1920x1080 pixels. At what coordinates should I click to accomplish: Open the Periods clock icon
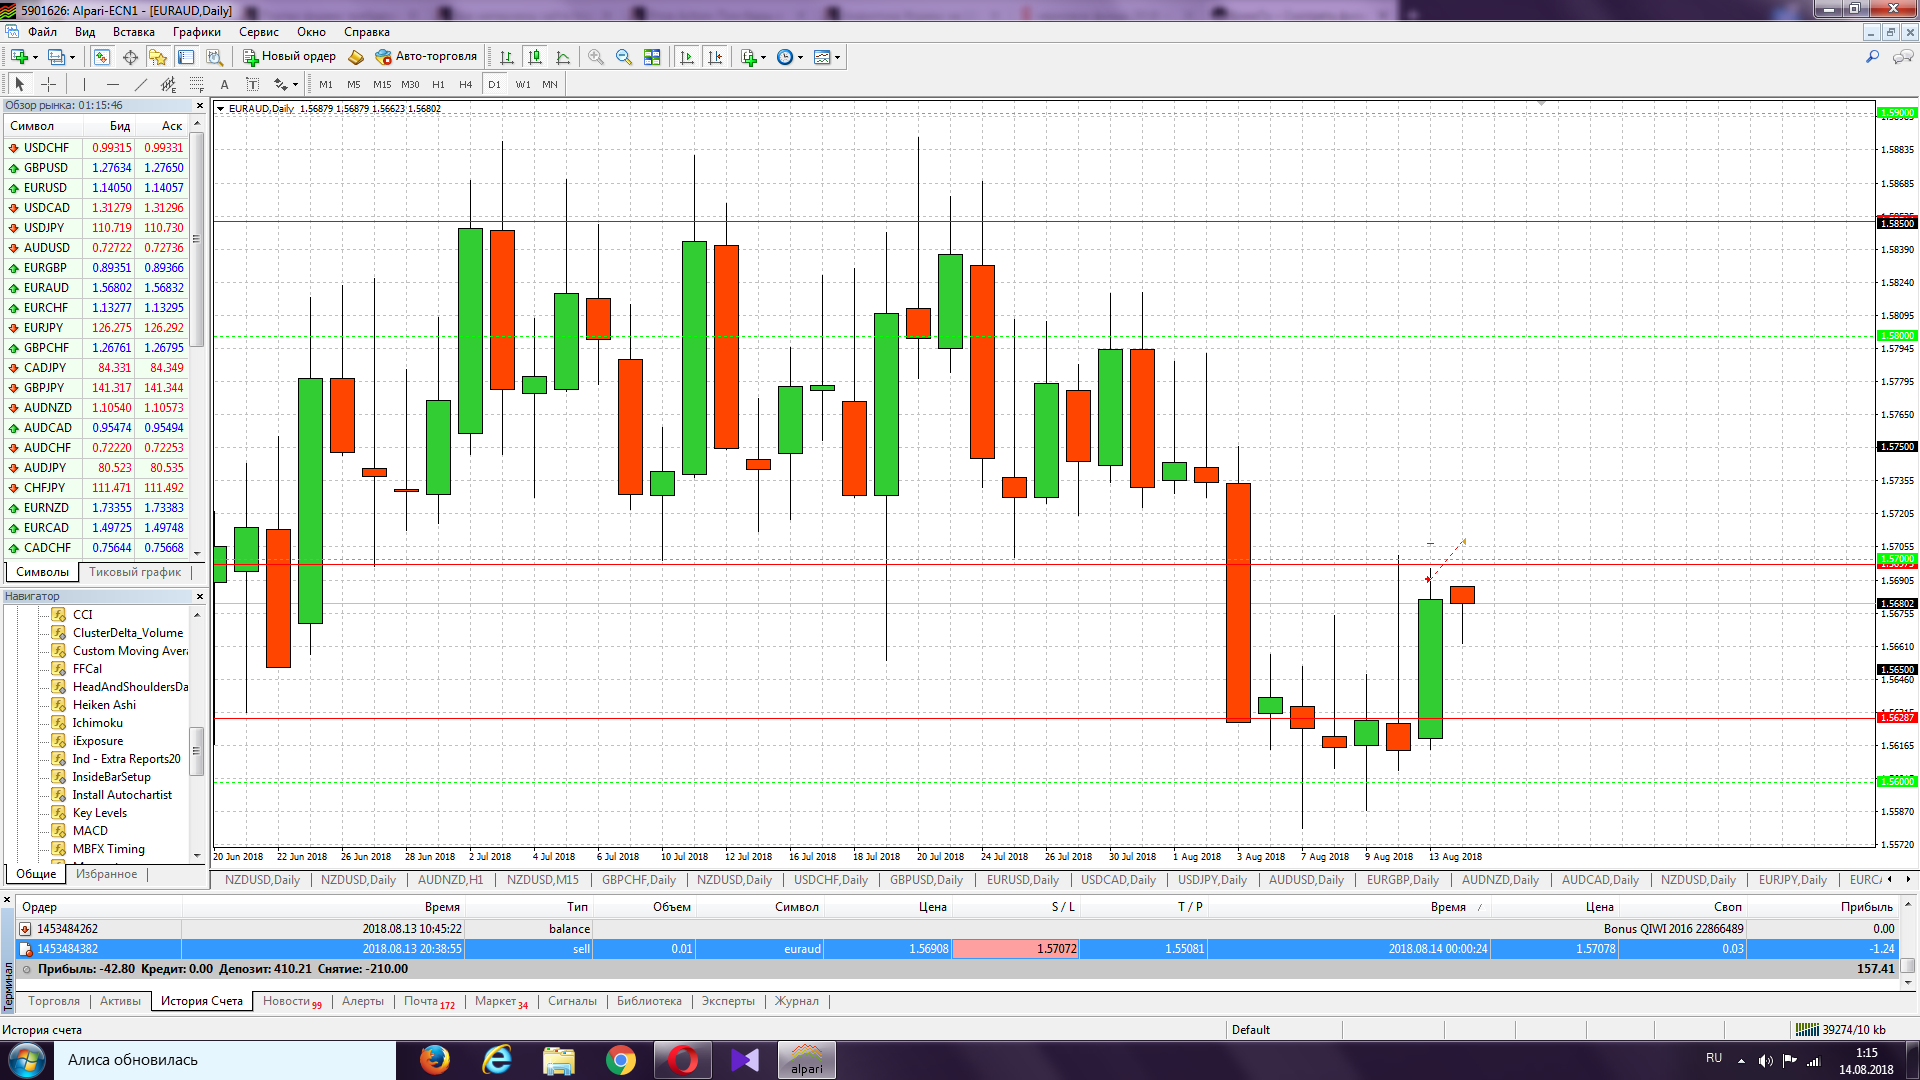[785, 57]
